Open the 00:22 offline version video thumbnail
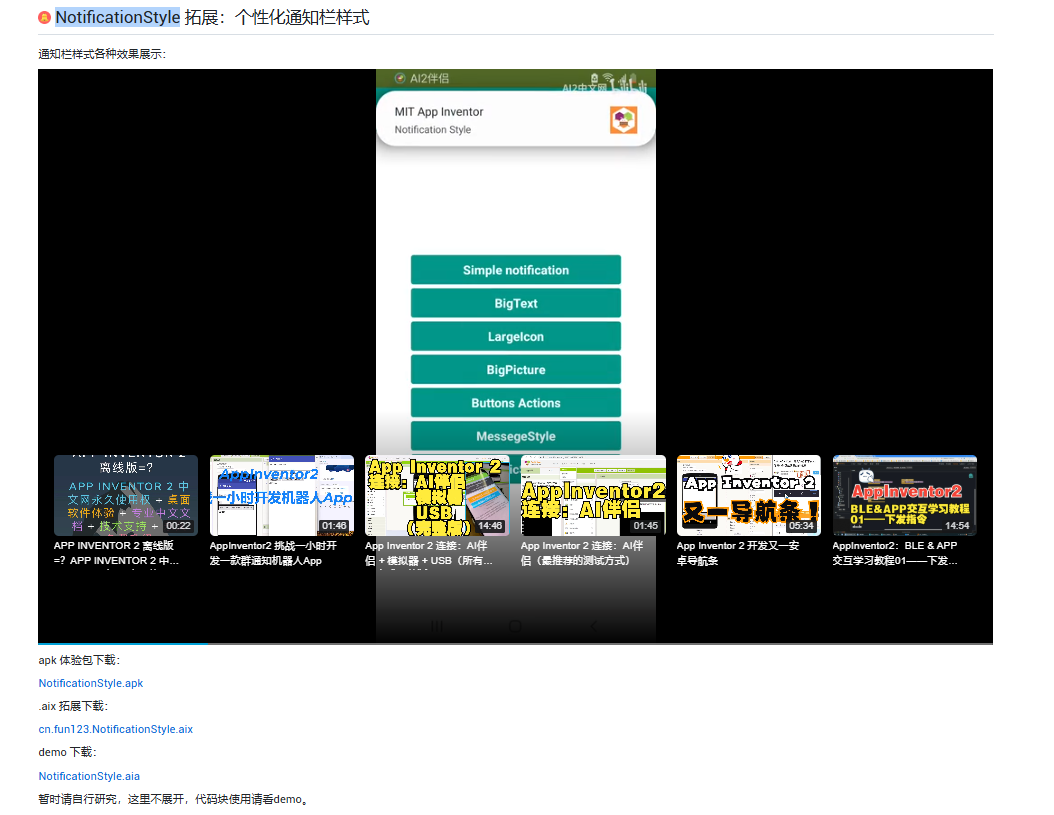The height and width of the screenshot is (815, 1054). (x=126, y=495)
